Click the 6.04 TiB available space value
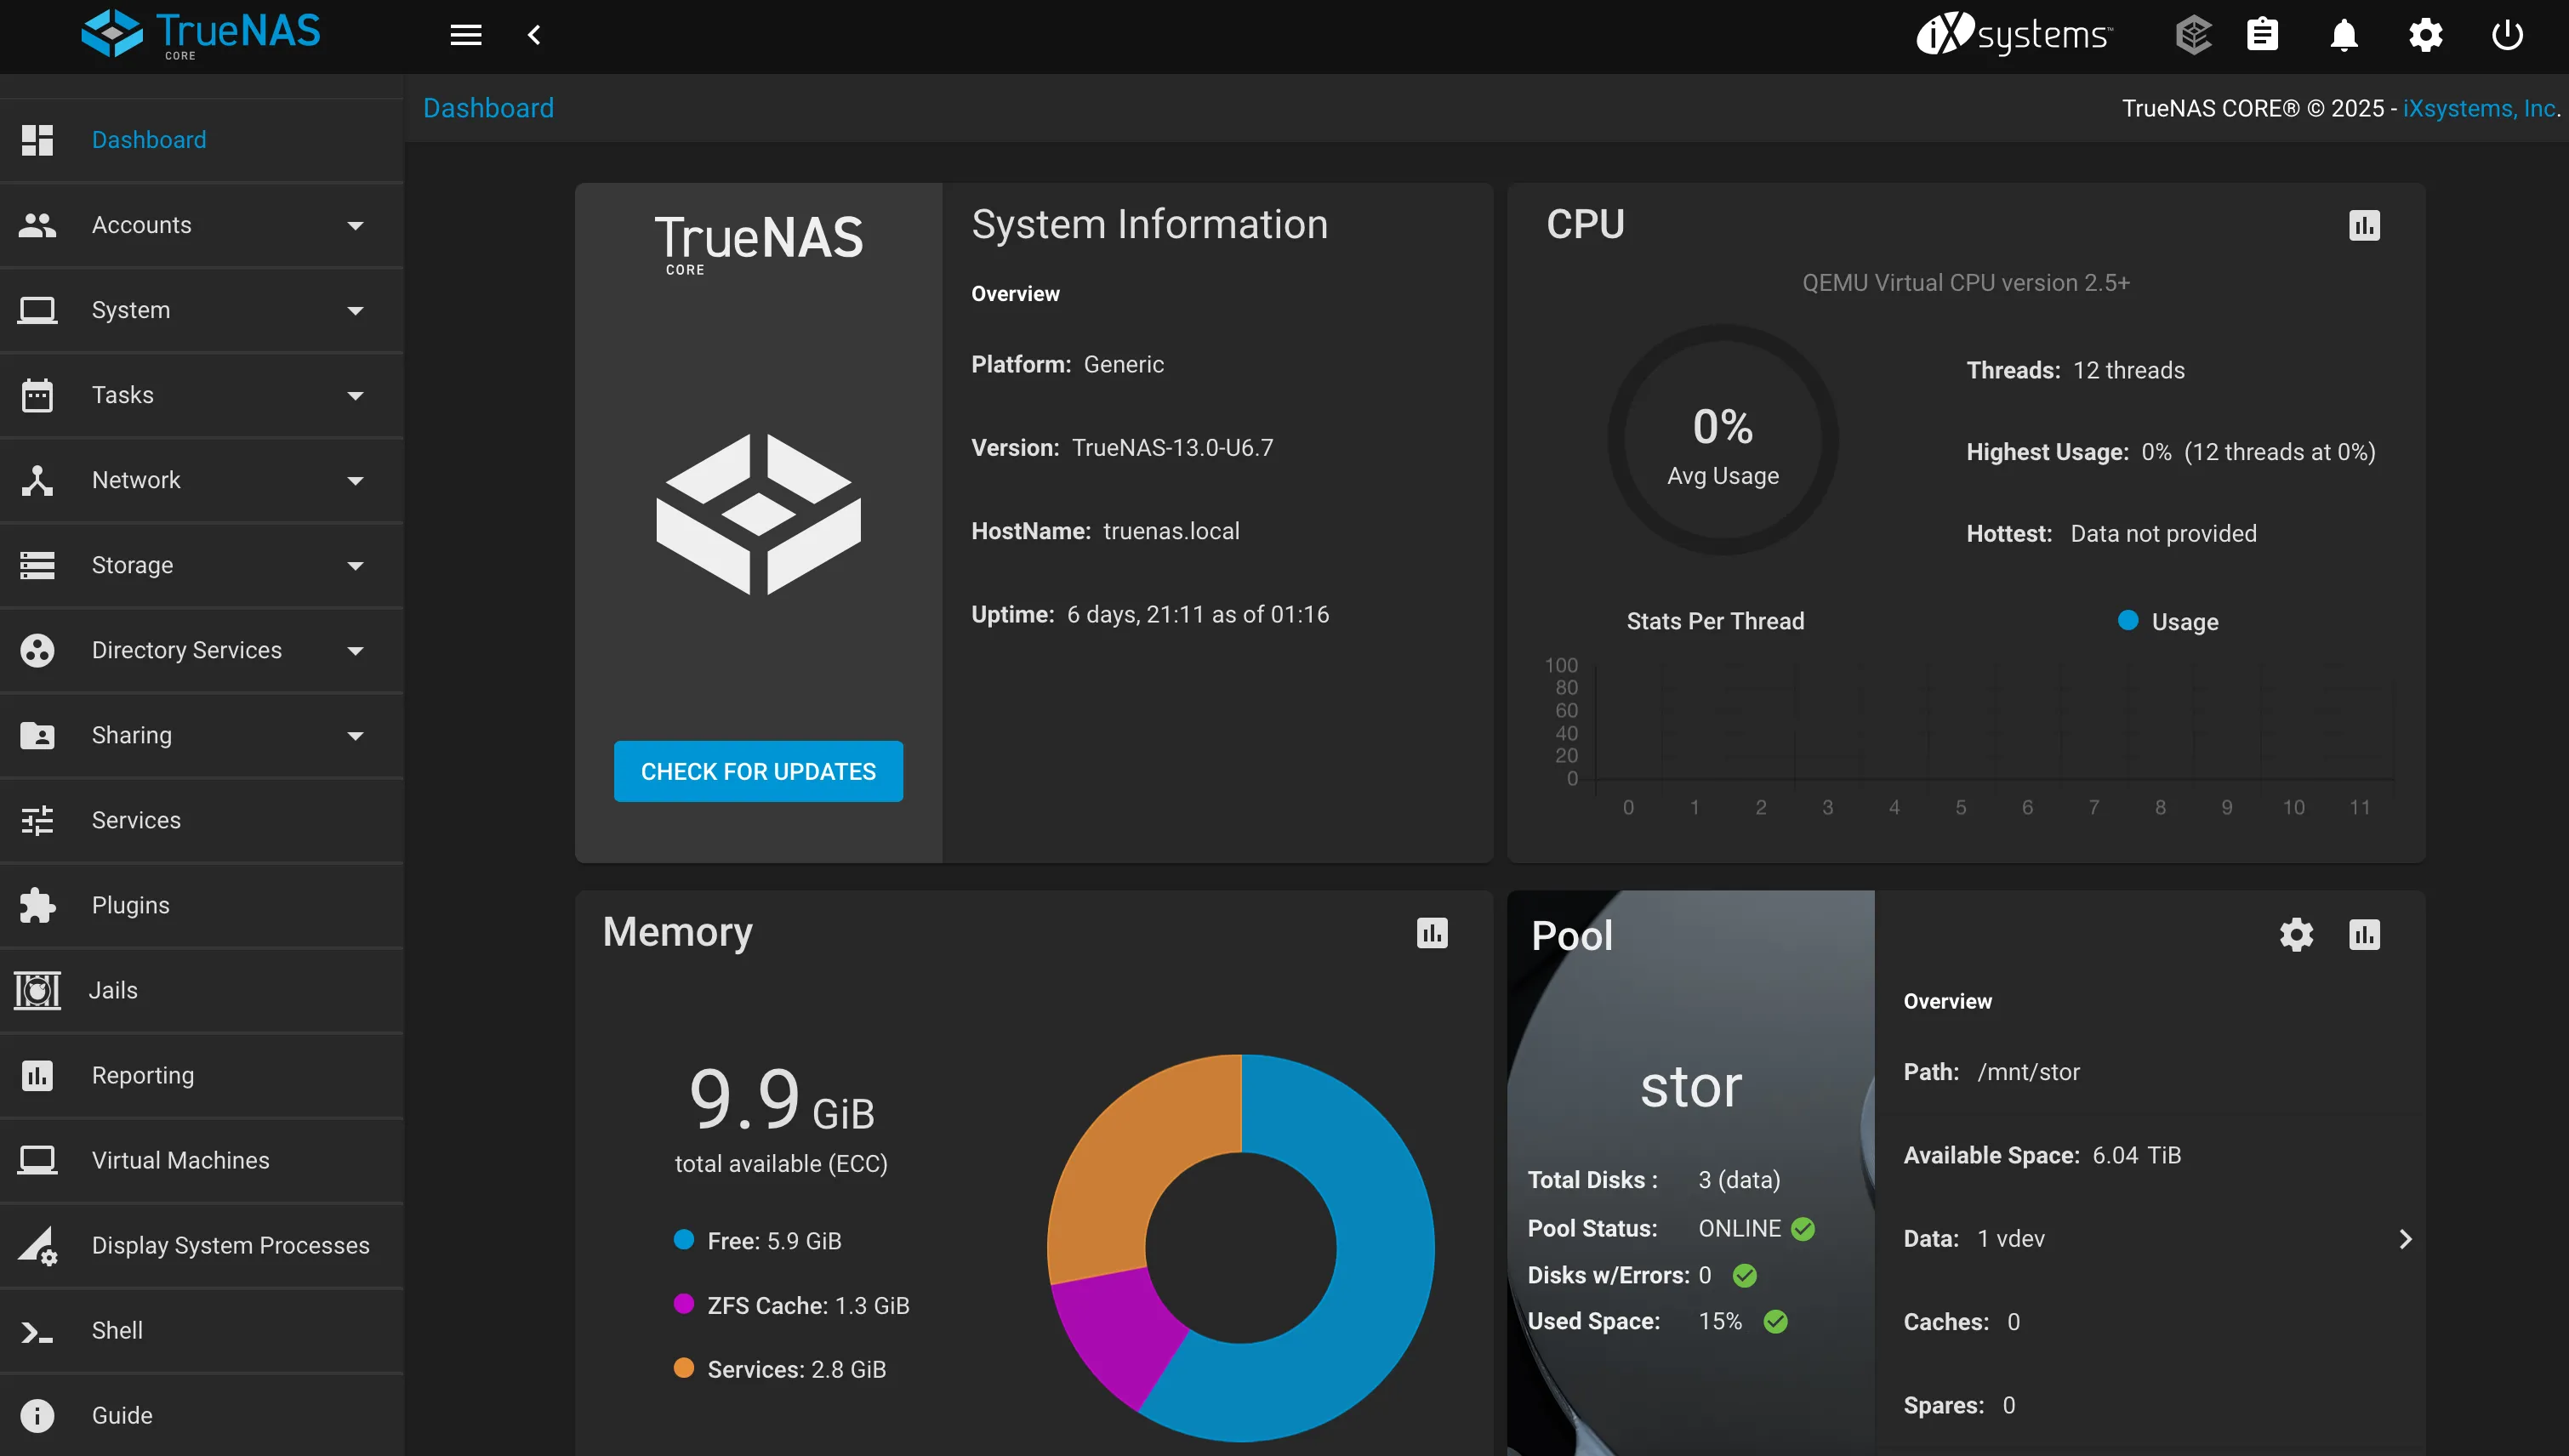Screen dimensions: 2569x1456 [2136, 1155]
